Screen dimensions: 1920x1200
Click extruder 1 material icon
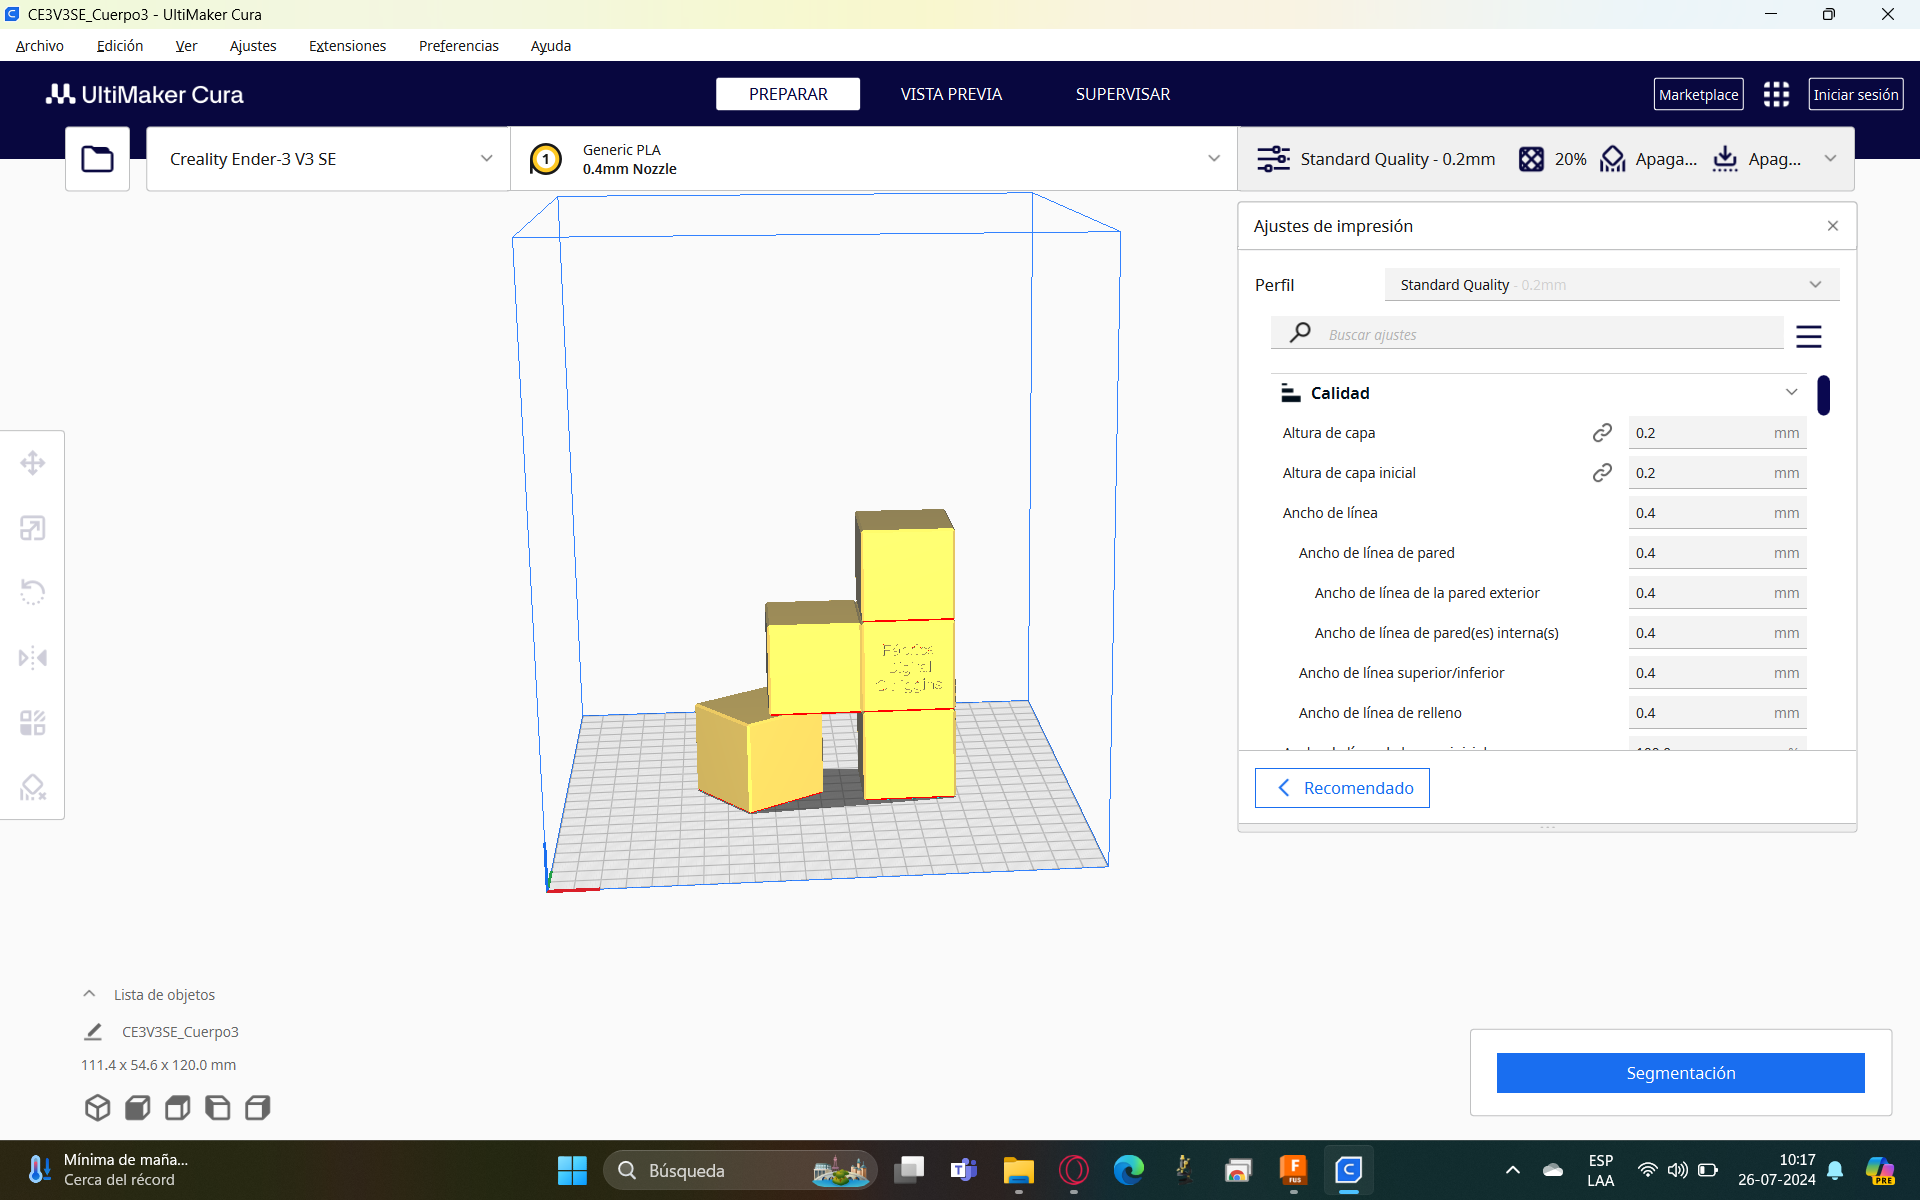click(x=546, y=159)
